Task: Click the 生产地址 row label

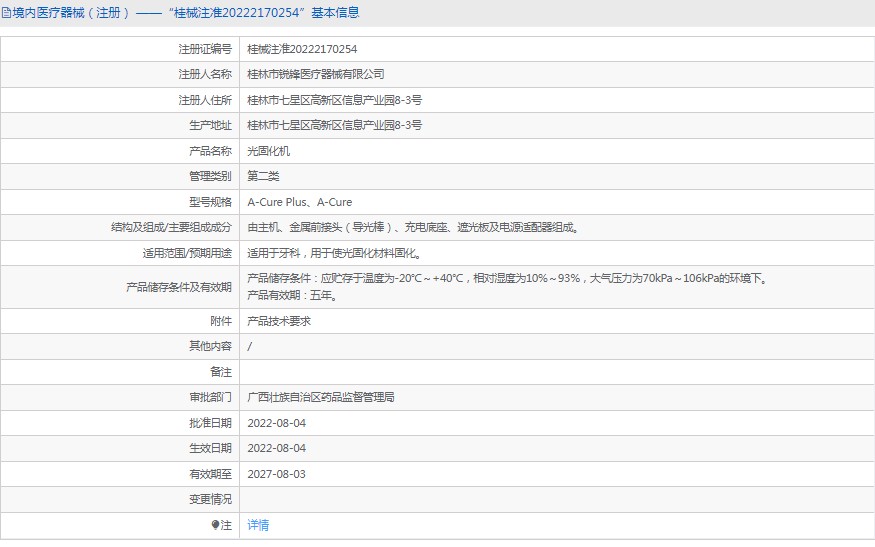Action: [210, 125]
